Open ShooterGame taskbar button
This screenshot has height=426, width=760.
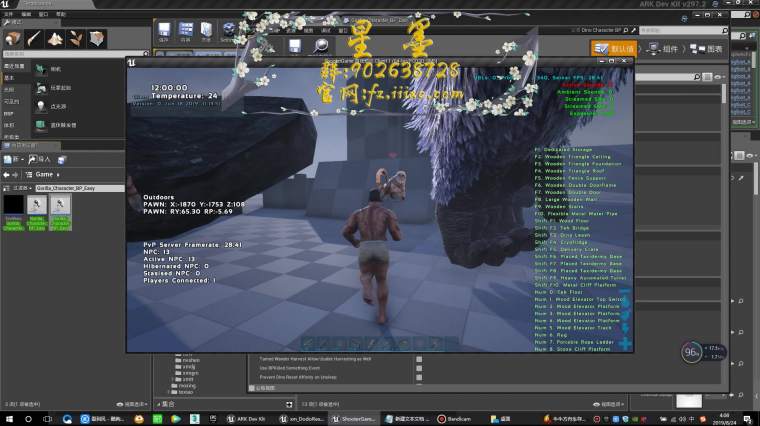(x=354, y=419)
